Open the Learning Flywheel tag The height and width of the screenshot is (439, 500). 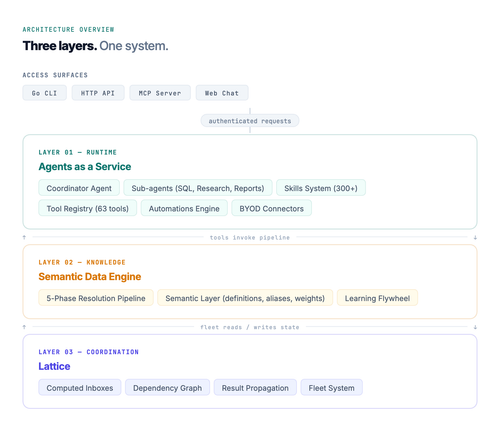tap(377, 298)
